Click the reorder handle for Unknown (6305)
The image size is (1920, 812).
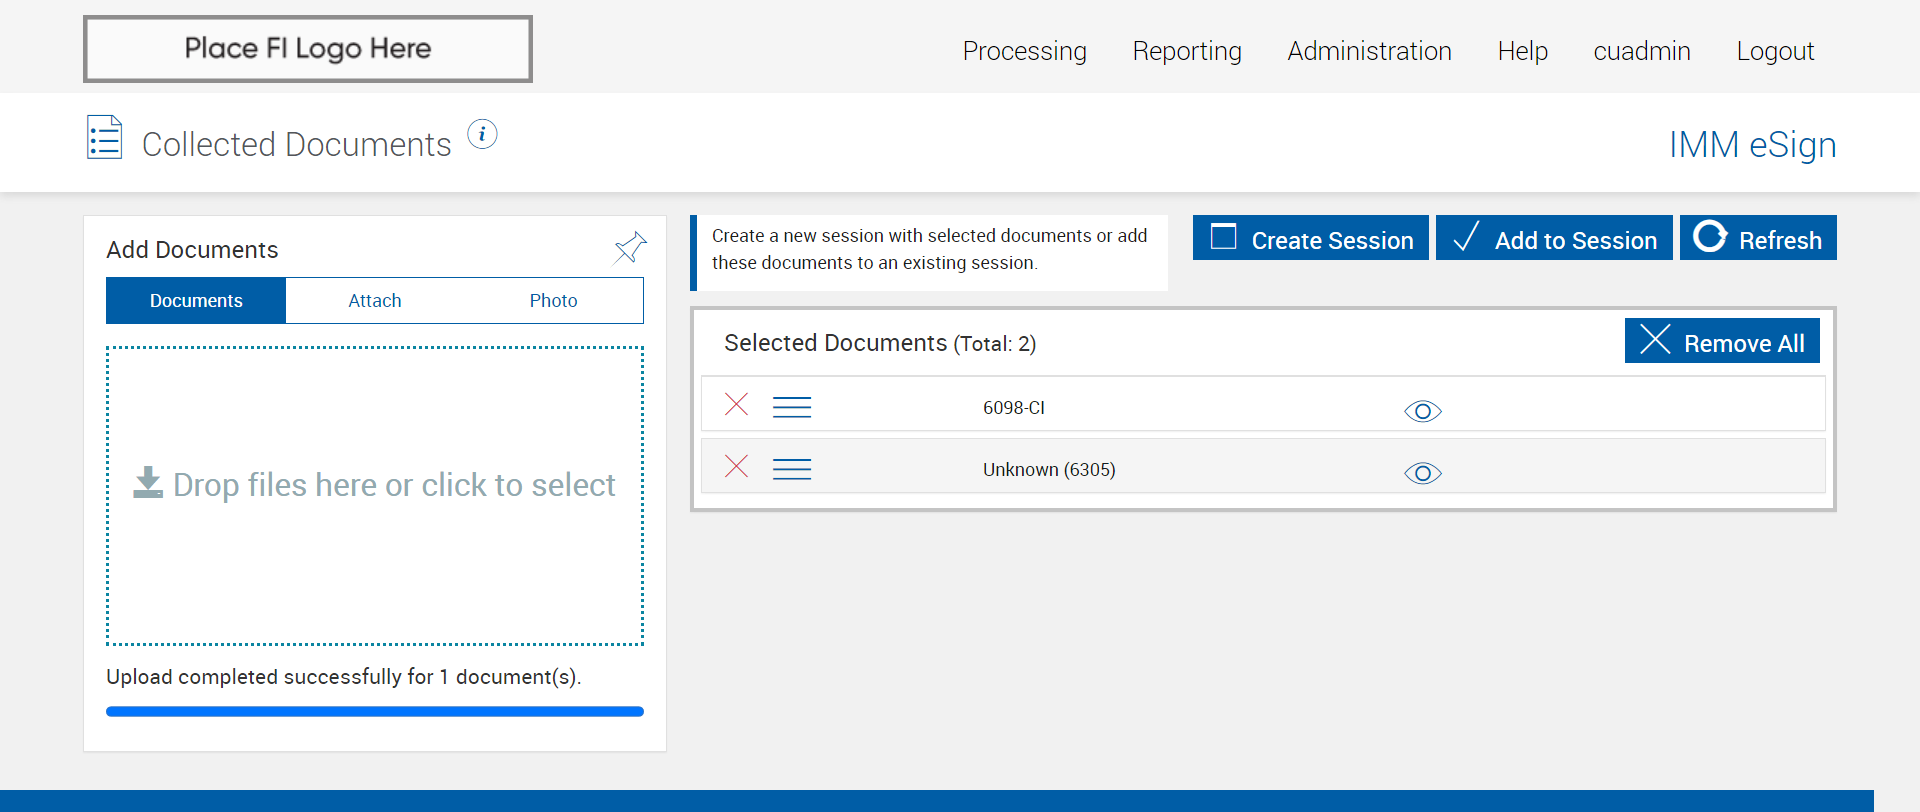tap(791, 469)
